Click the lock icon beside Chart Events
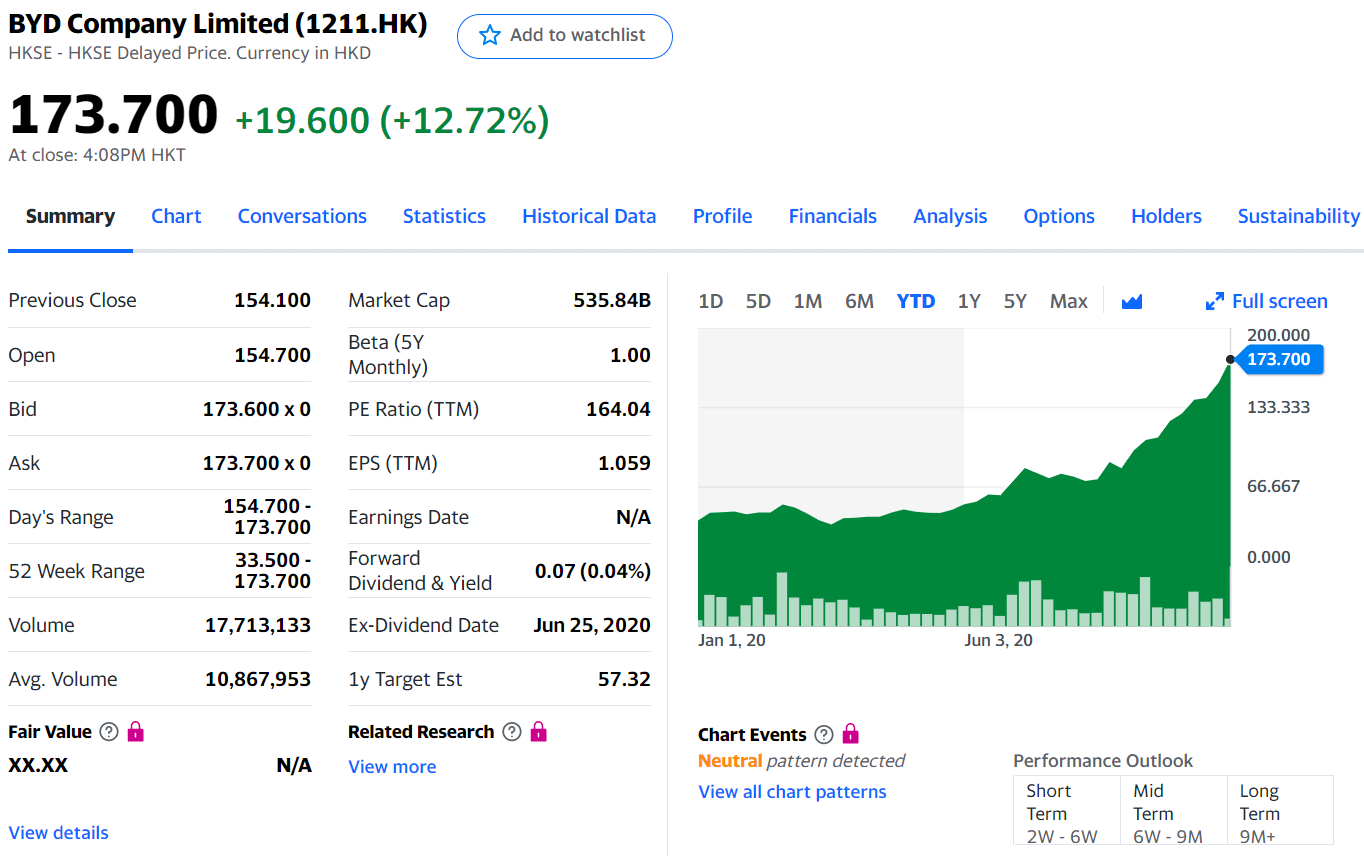This screenshot has height=860, width=1364. click(x=850, y=735)
